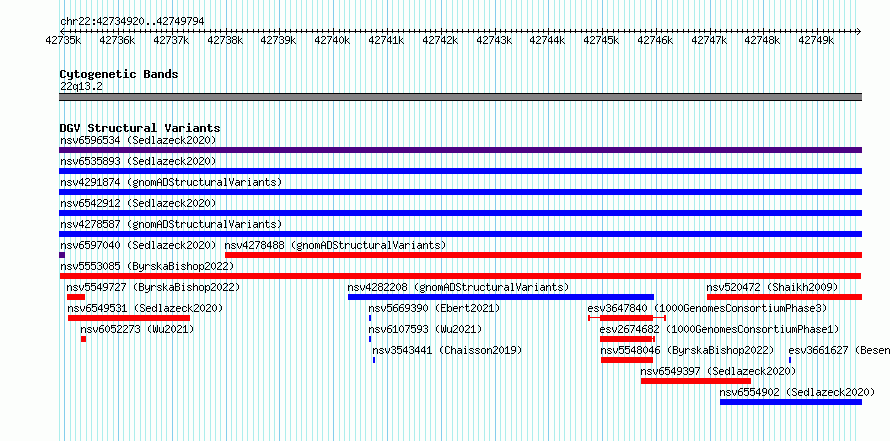Open nsv6554902 (Sedlazeck2020) label
This screenshot has height=441, width=890.
797,392
